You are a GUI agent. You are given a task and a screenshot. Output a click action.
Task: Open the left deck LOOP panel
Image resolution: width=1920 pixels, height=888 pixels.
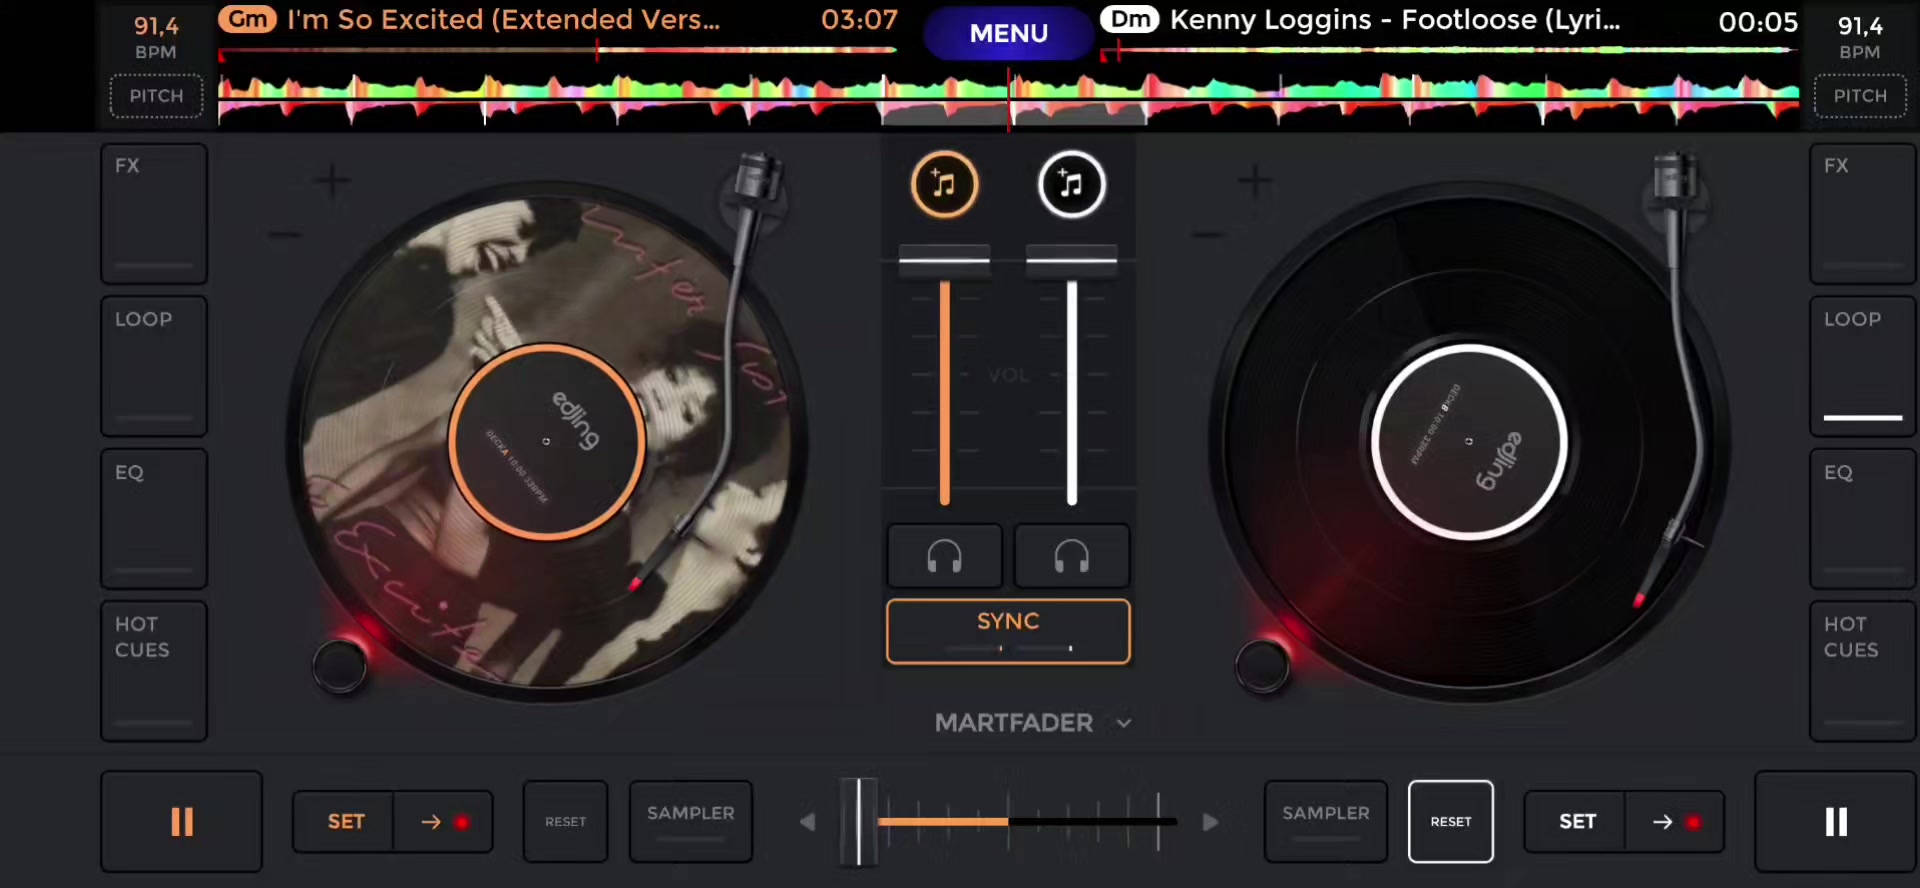click(x=154, y=366)
